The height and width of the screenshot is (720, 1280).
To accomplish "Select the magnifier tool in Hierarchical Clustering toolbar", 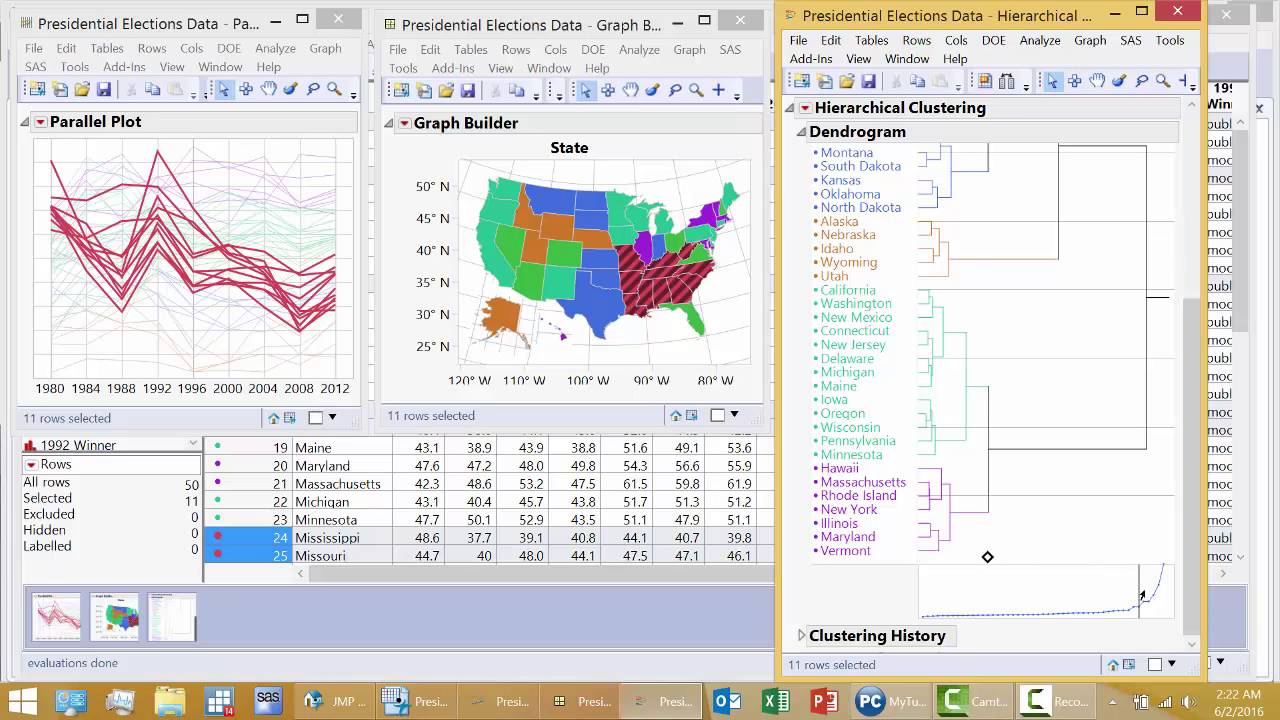I will pyautogui.click(x=1163, y=81).
